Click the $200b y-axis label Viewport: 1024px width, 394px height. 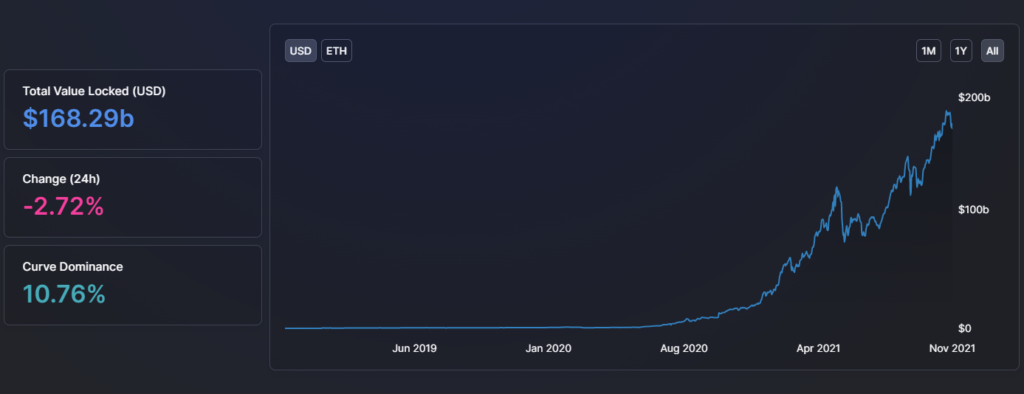click(974, 98)
